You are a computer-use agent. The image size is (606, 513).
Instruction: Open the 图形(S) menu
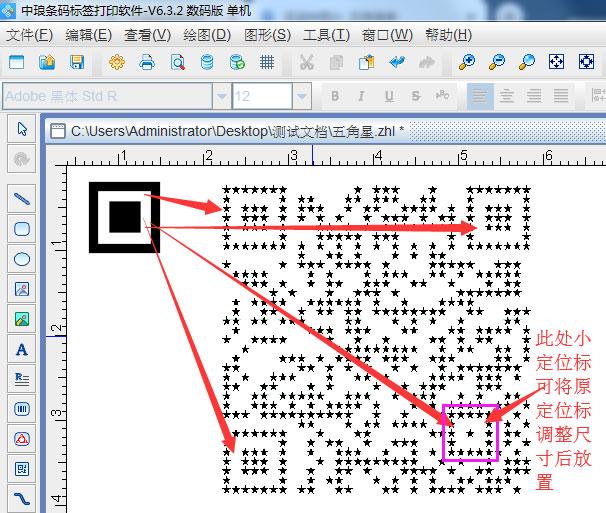pyautogui.click(x=267, y=35)
